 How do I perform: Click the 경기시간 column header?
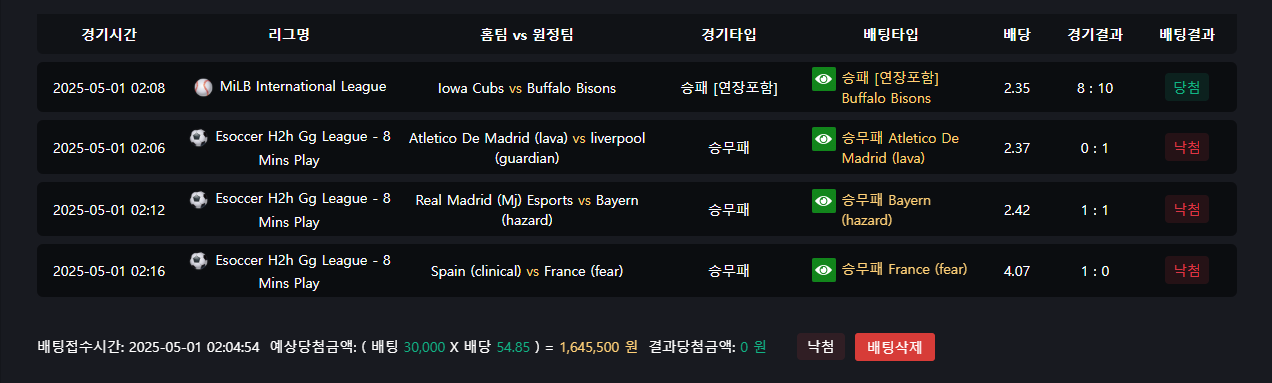point(109,34)
